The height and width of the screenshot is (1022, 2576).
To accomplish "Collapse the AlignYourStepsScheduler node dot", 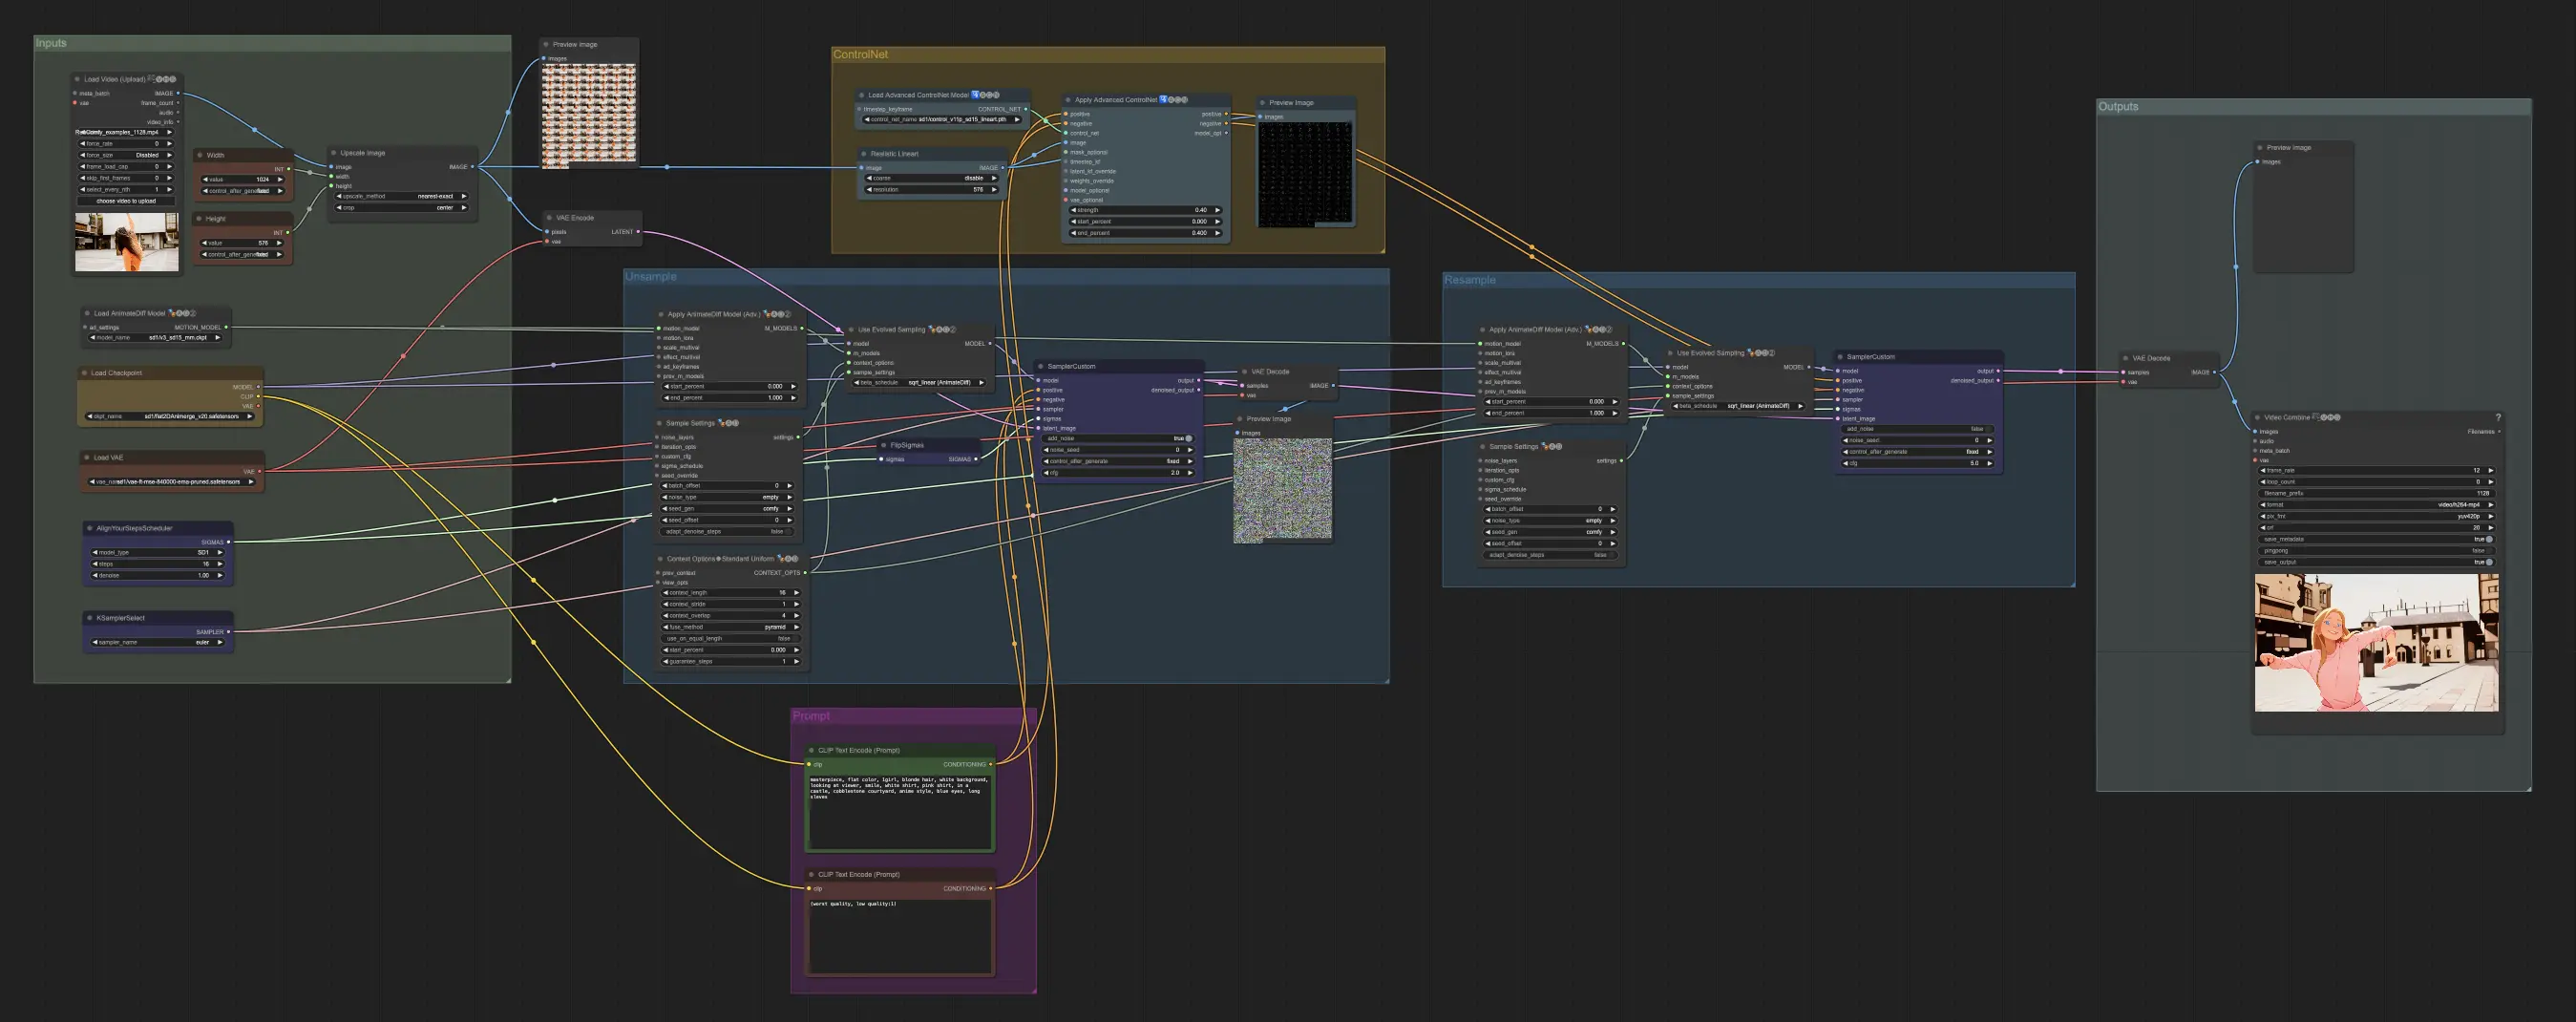I will [x=89, y=528].
